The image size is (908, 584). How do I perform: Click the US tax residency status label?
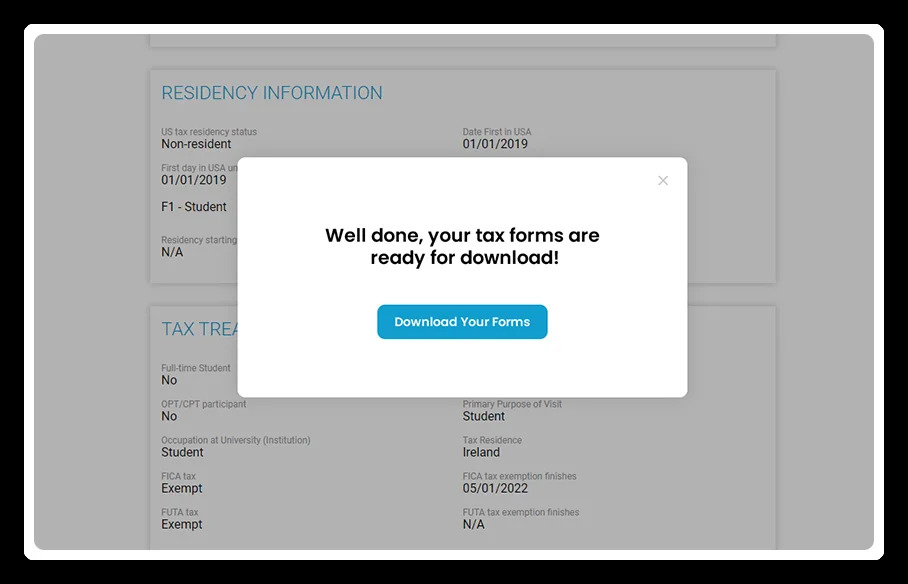(208, 132)
